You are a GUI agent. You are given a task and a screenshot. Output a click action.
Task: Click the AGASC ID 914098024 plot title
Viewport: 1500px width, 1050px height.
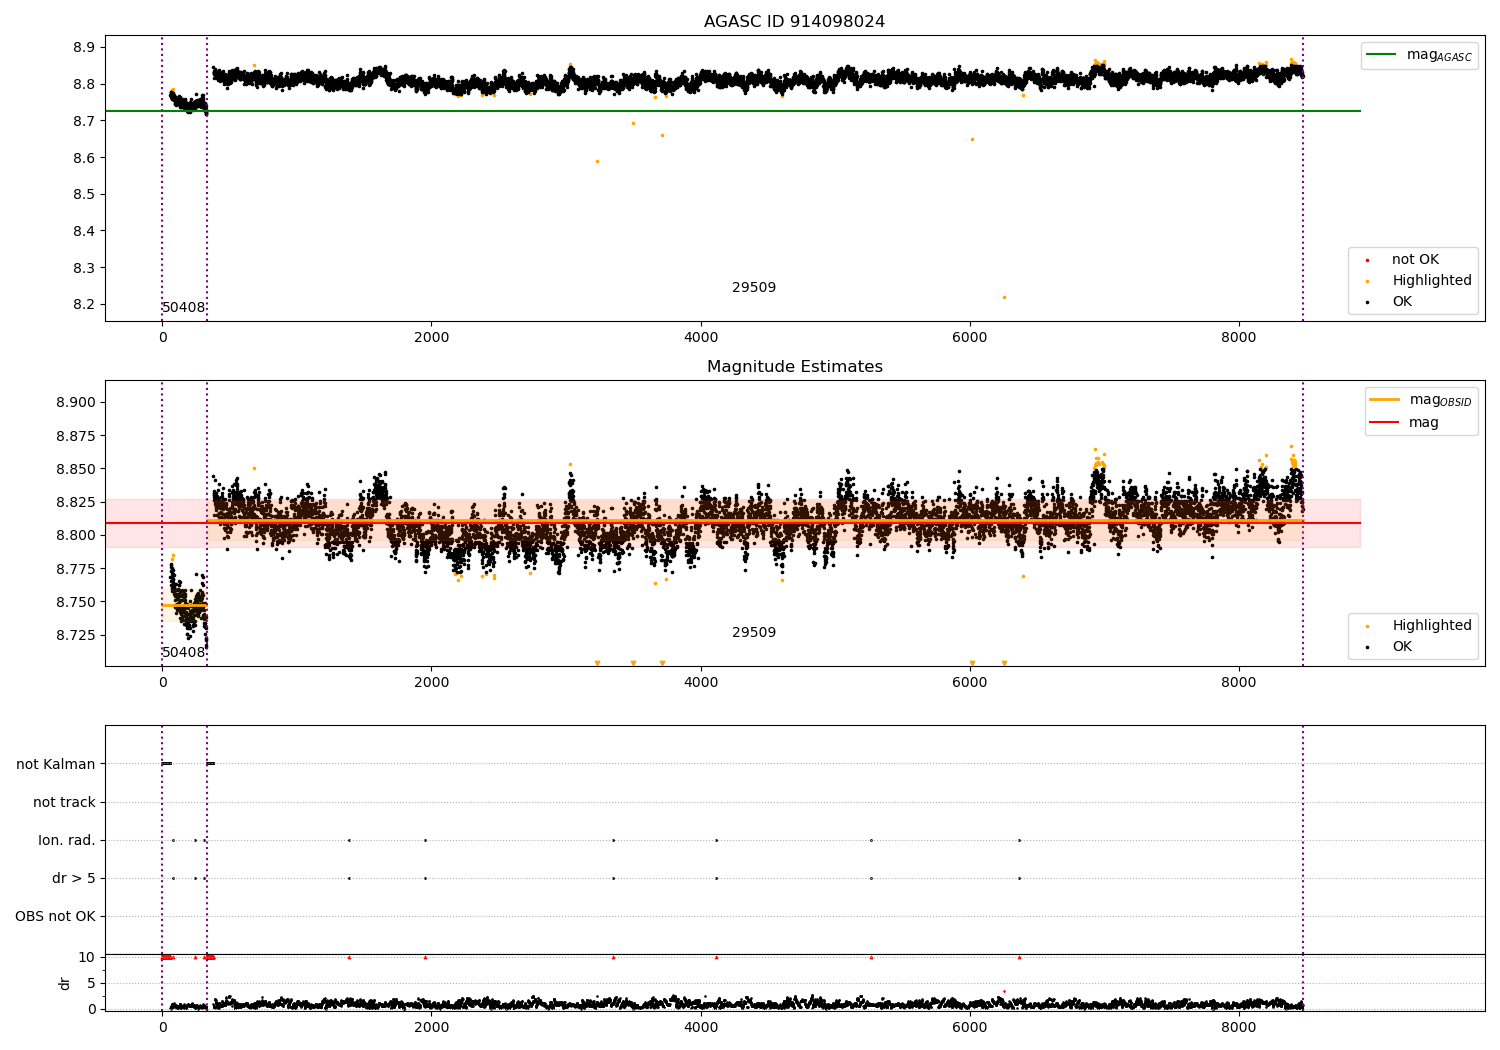[794, 22]
